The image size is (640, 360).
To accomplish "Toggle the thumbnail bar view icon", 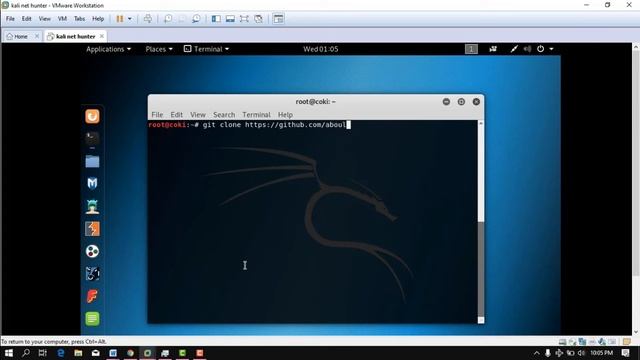I will click(x=230, y=19).
